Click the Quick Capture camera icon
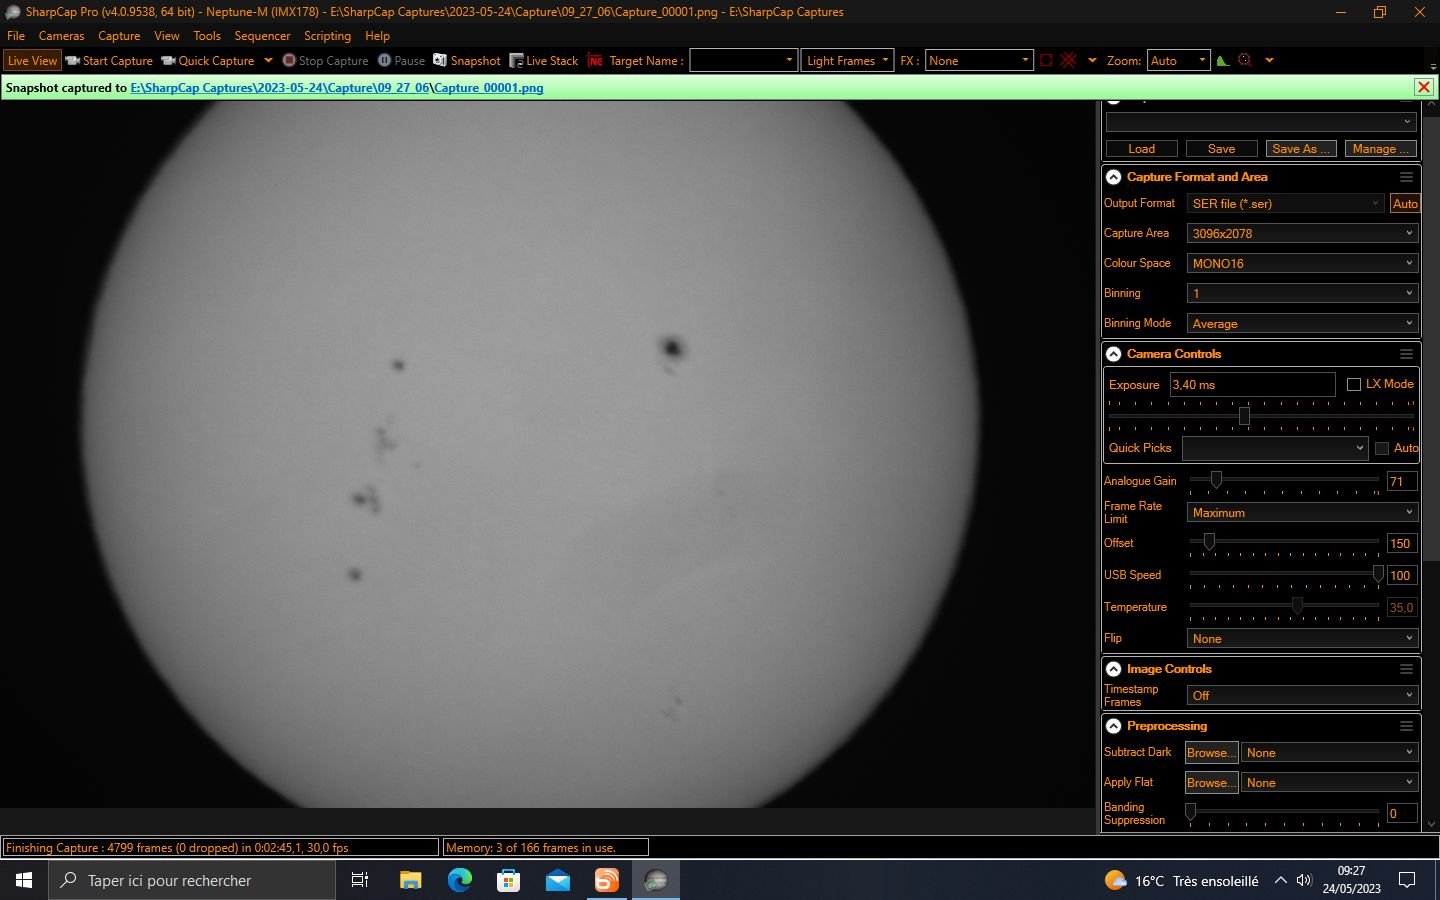 point(168,61)
